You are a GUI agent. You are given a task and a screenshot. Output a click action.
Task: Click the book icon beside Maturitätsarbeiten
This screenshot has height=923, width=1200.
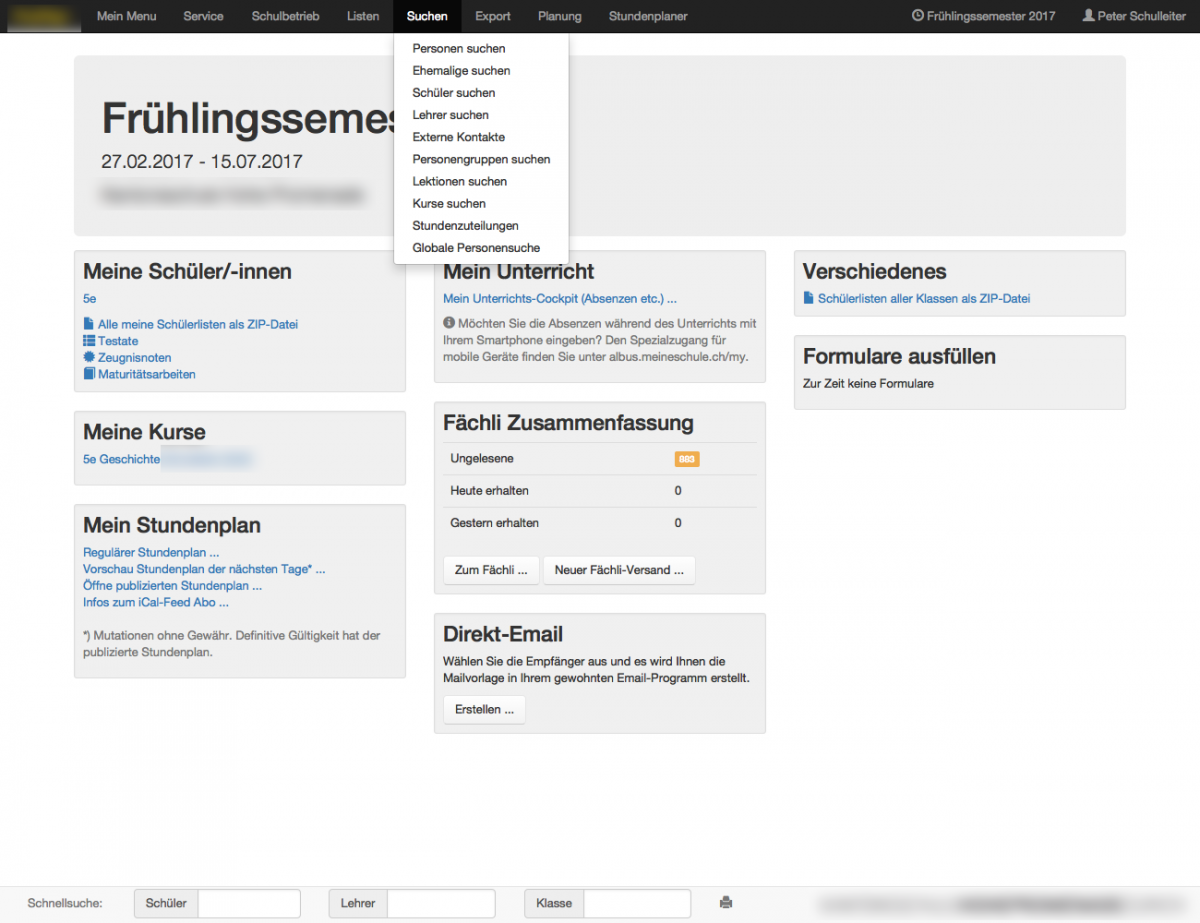(89, 374)
